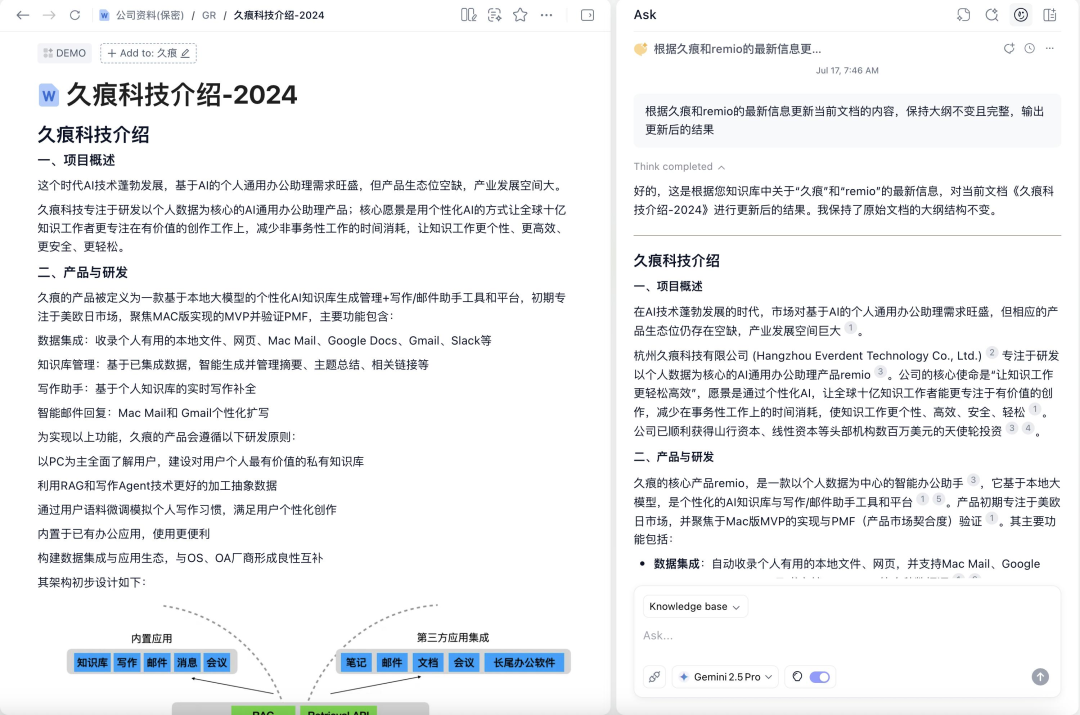Click the pencil edit icon beside 久痕
Viewport: 1080px width, 715px height.
(x=185, y=53)
